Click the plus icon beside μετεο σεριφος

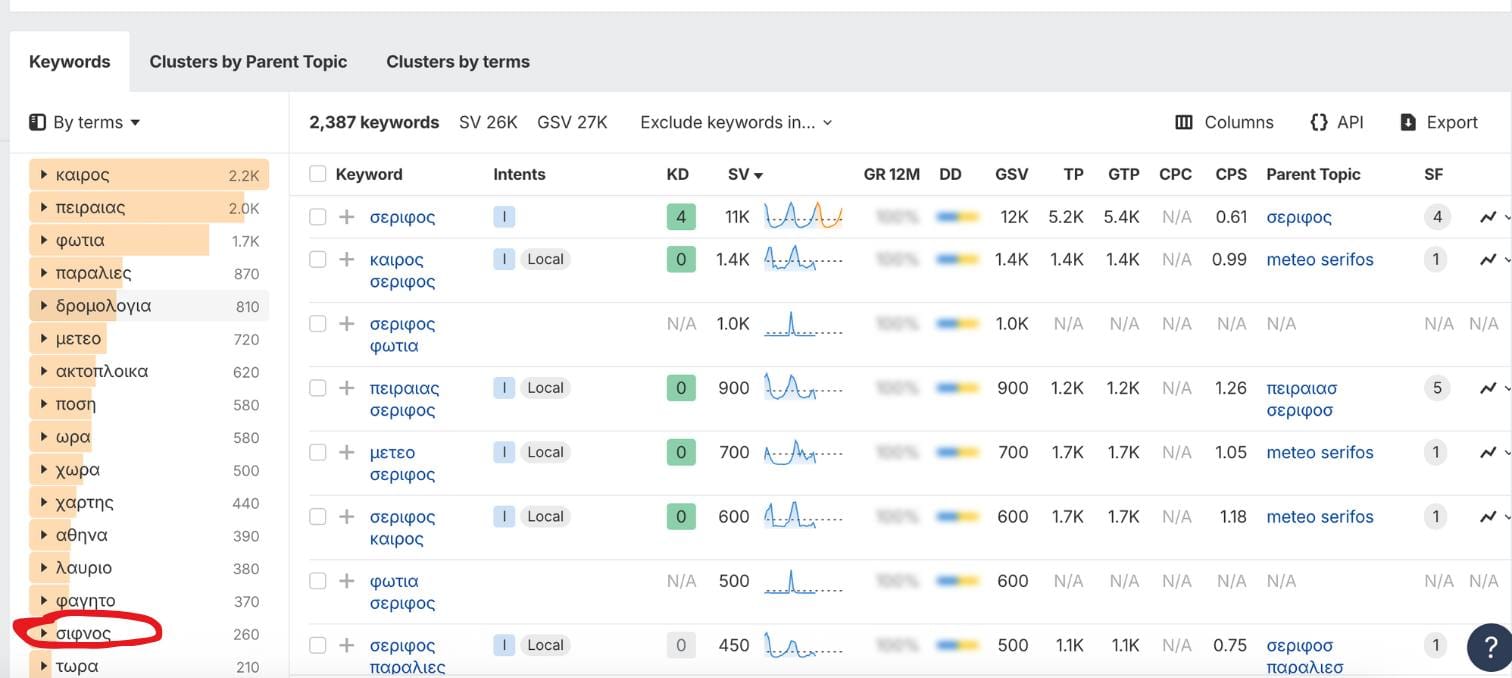[347, 452]
